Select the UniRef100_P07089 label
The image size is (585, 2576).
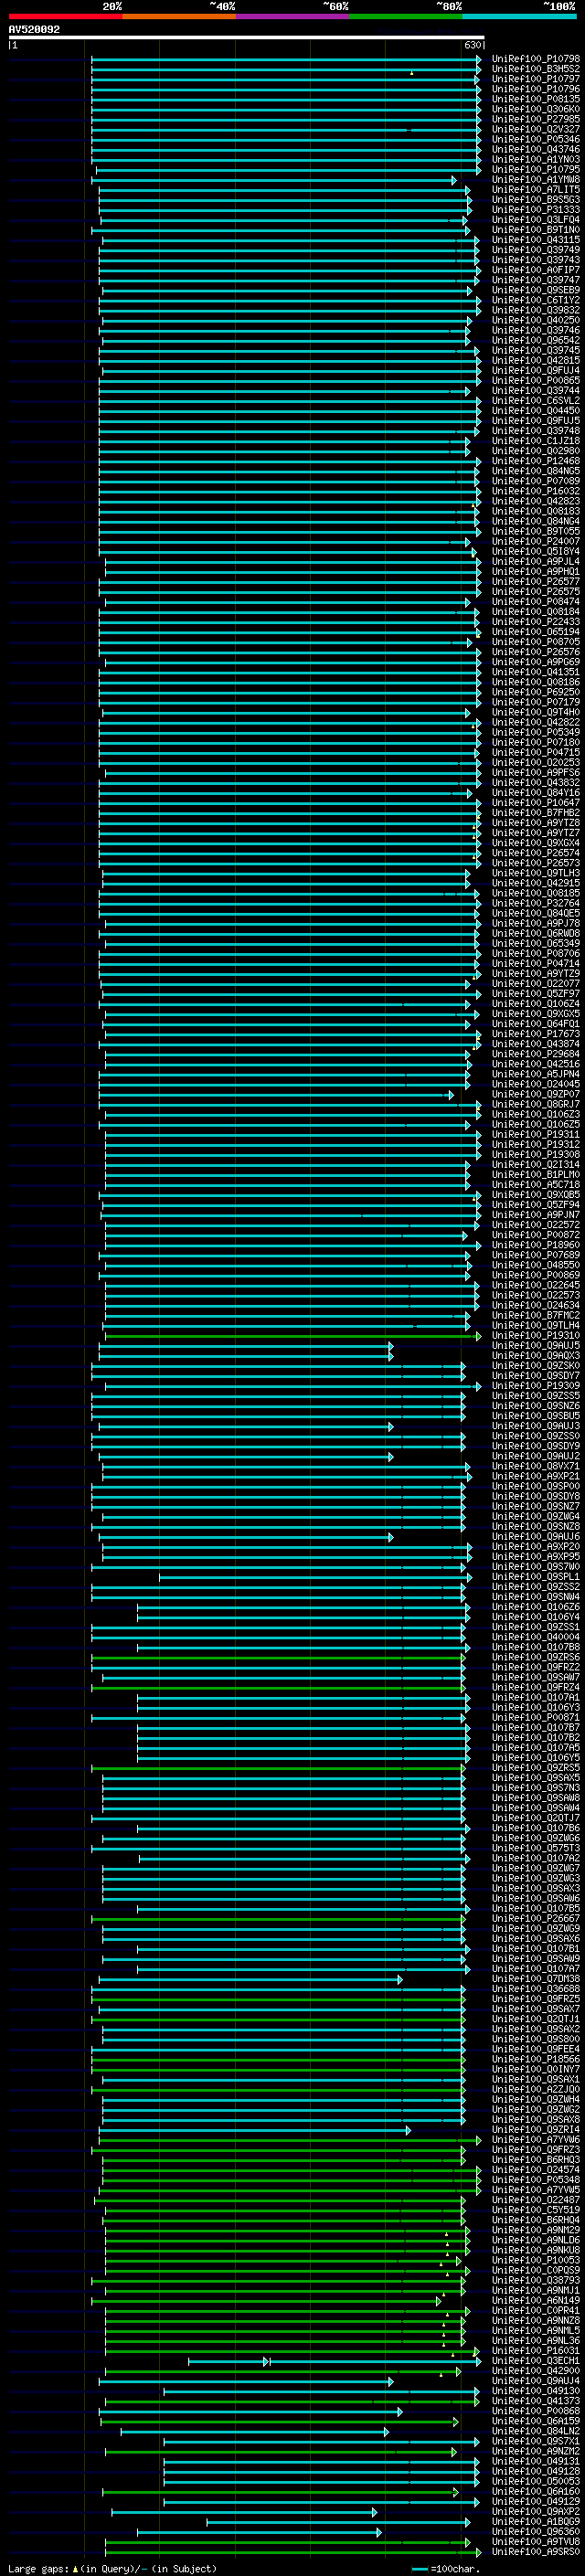click(536, 481)
